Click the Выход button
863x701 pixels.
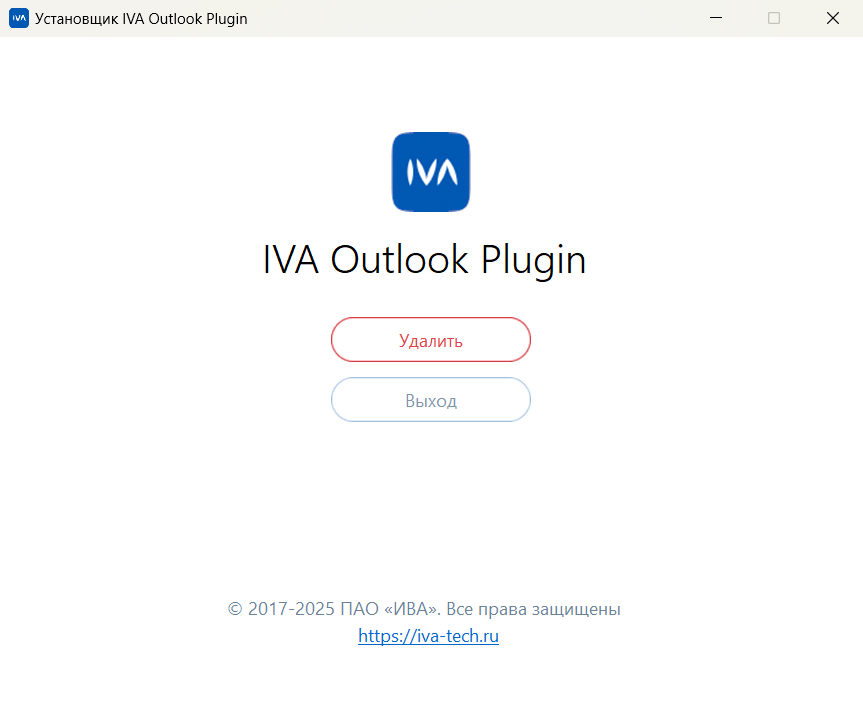coord(430,399)
